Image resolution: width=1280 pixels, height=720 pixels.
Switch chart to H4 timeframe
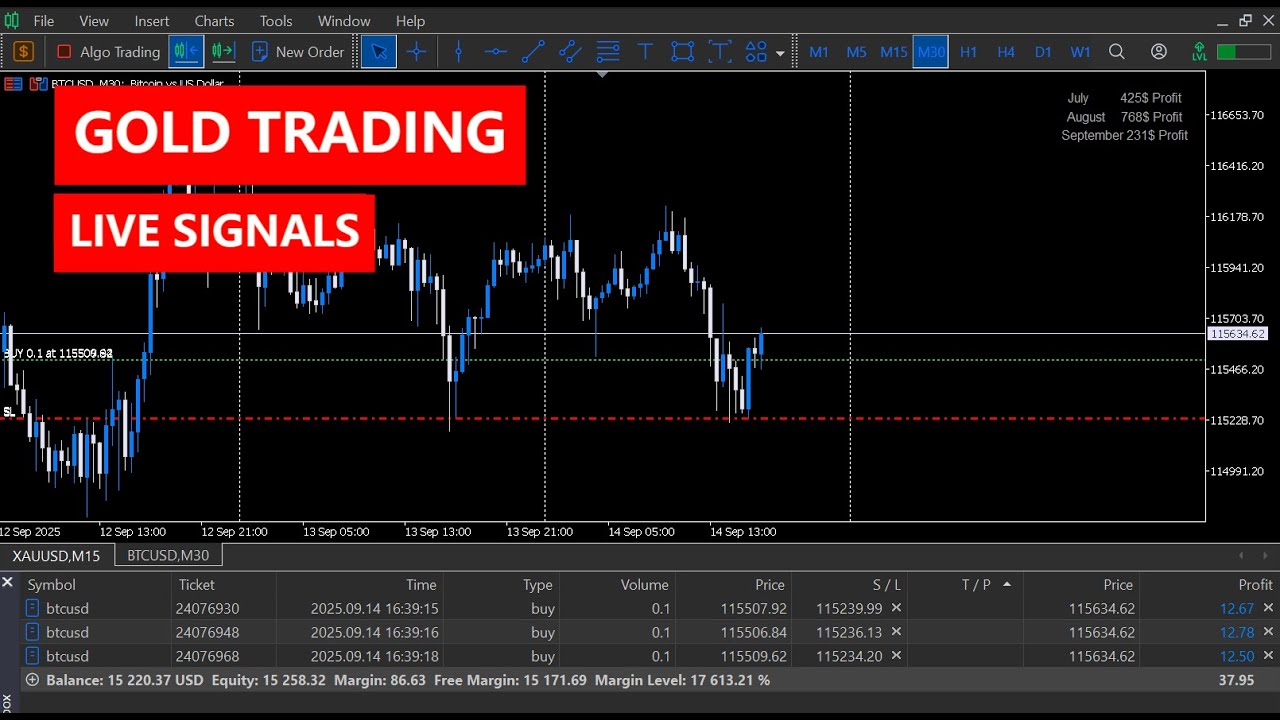(x=1006, y=51)
